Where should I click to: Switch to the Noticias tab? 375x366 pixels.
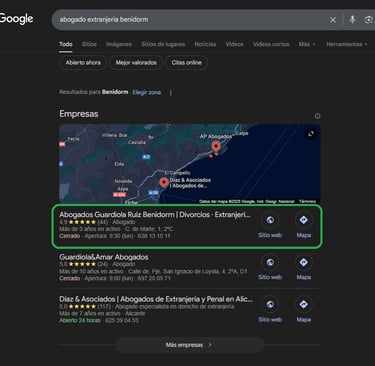[x=205, y=44]
